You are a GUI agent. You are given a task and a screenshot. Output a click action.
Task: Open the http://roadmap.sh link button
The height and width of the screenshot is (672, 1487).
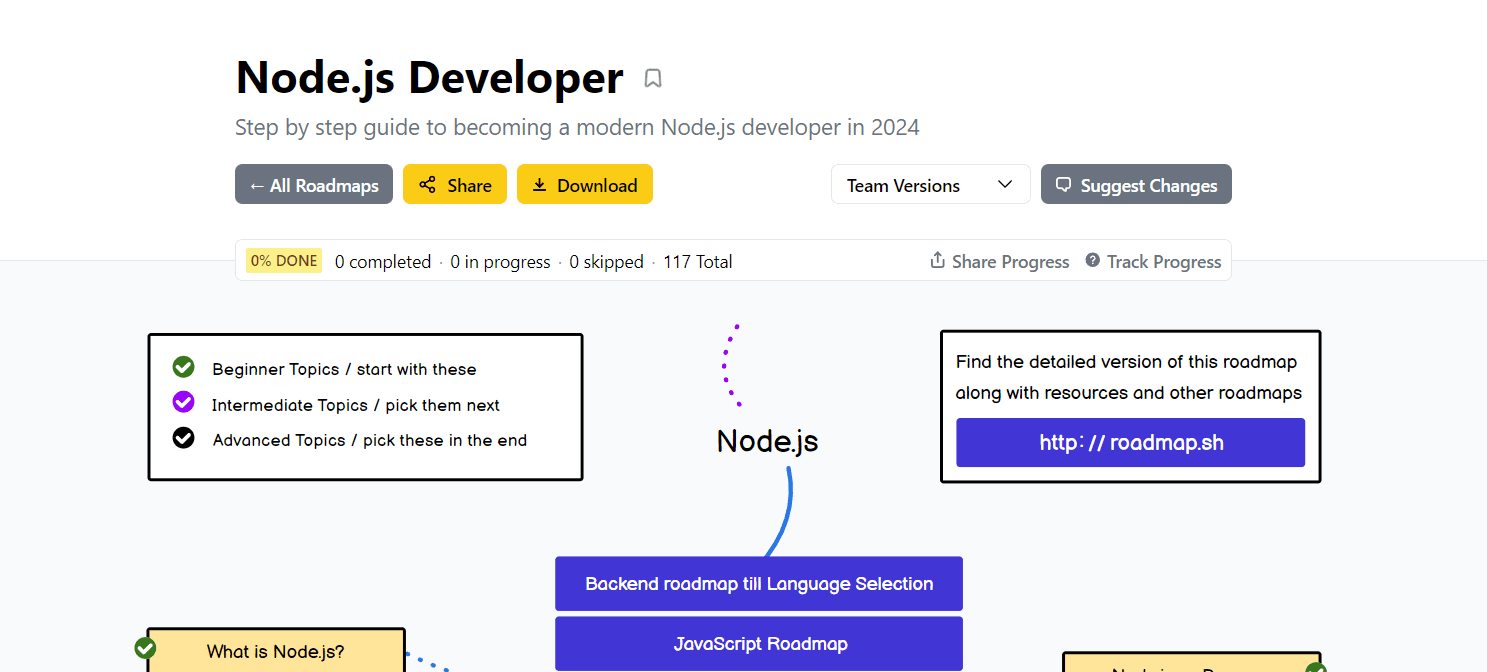coord(1131,442)
